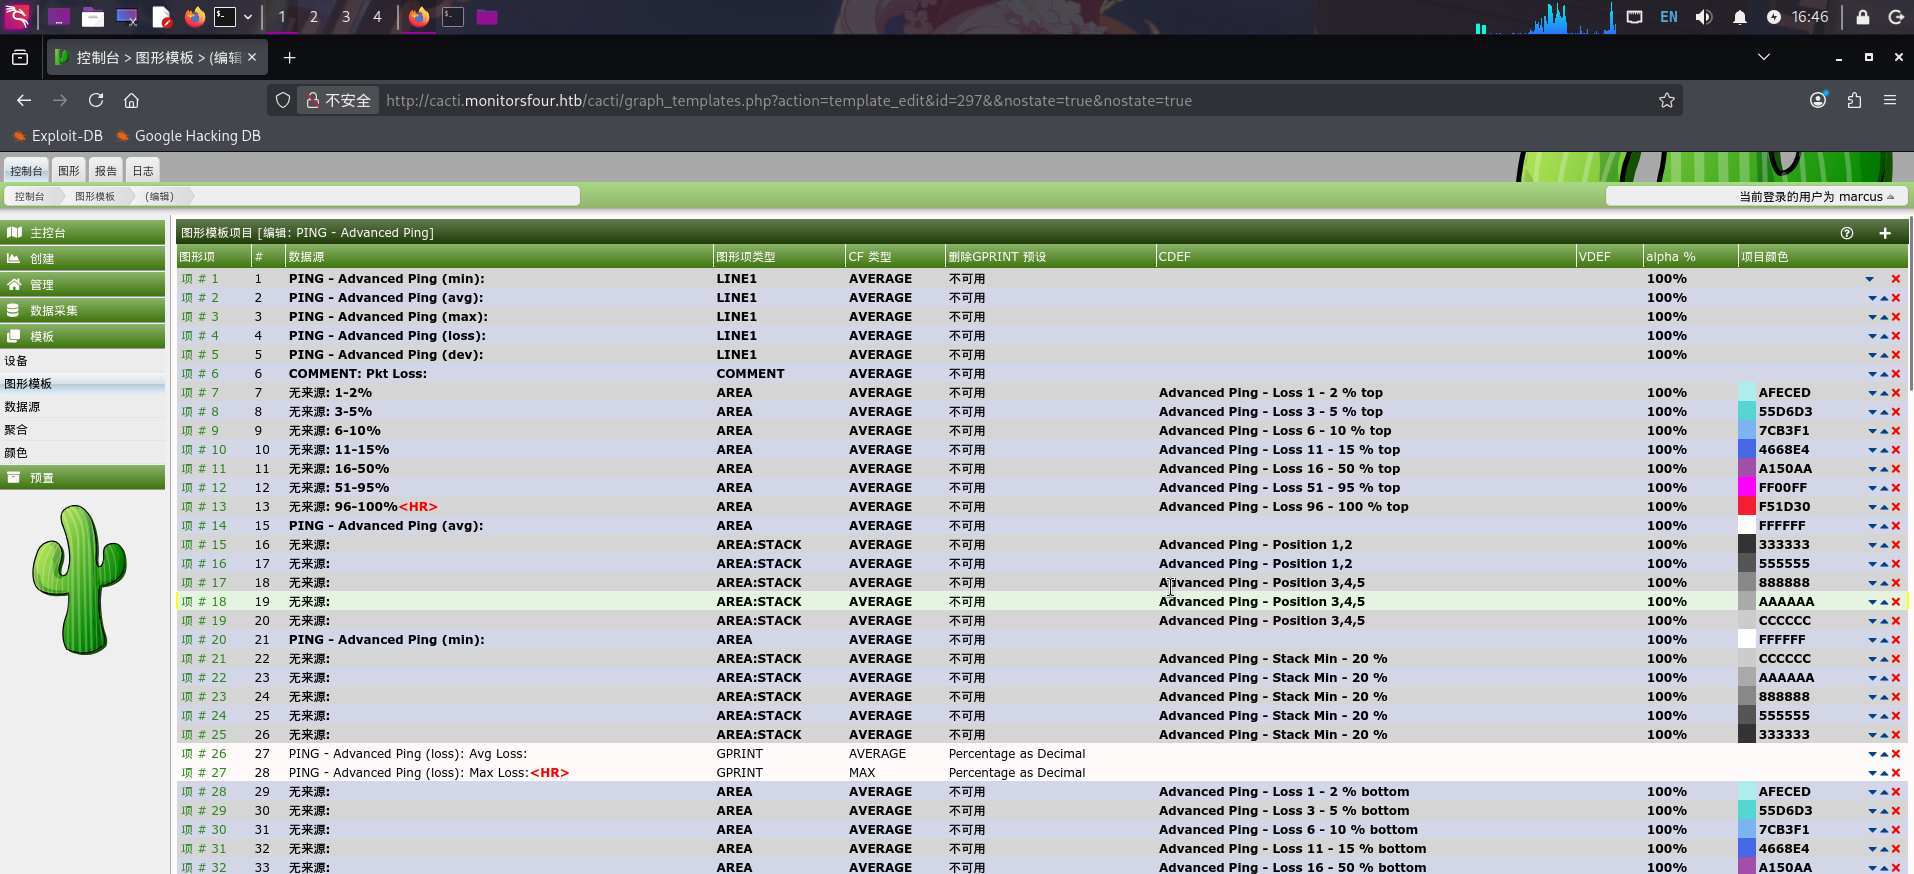The image size is (1914, 874).
Task: Click the FF00FF color swatch in item # 12
Action: tap(1747, 488)
